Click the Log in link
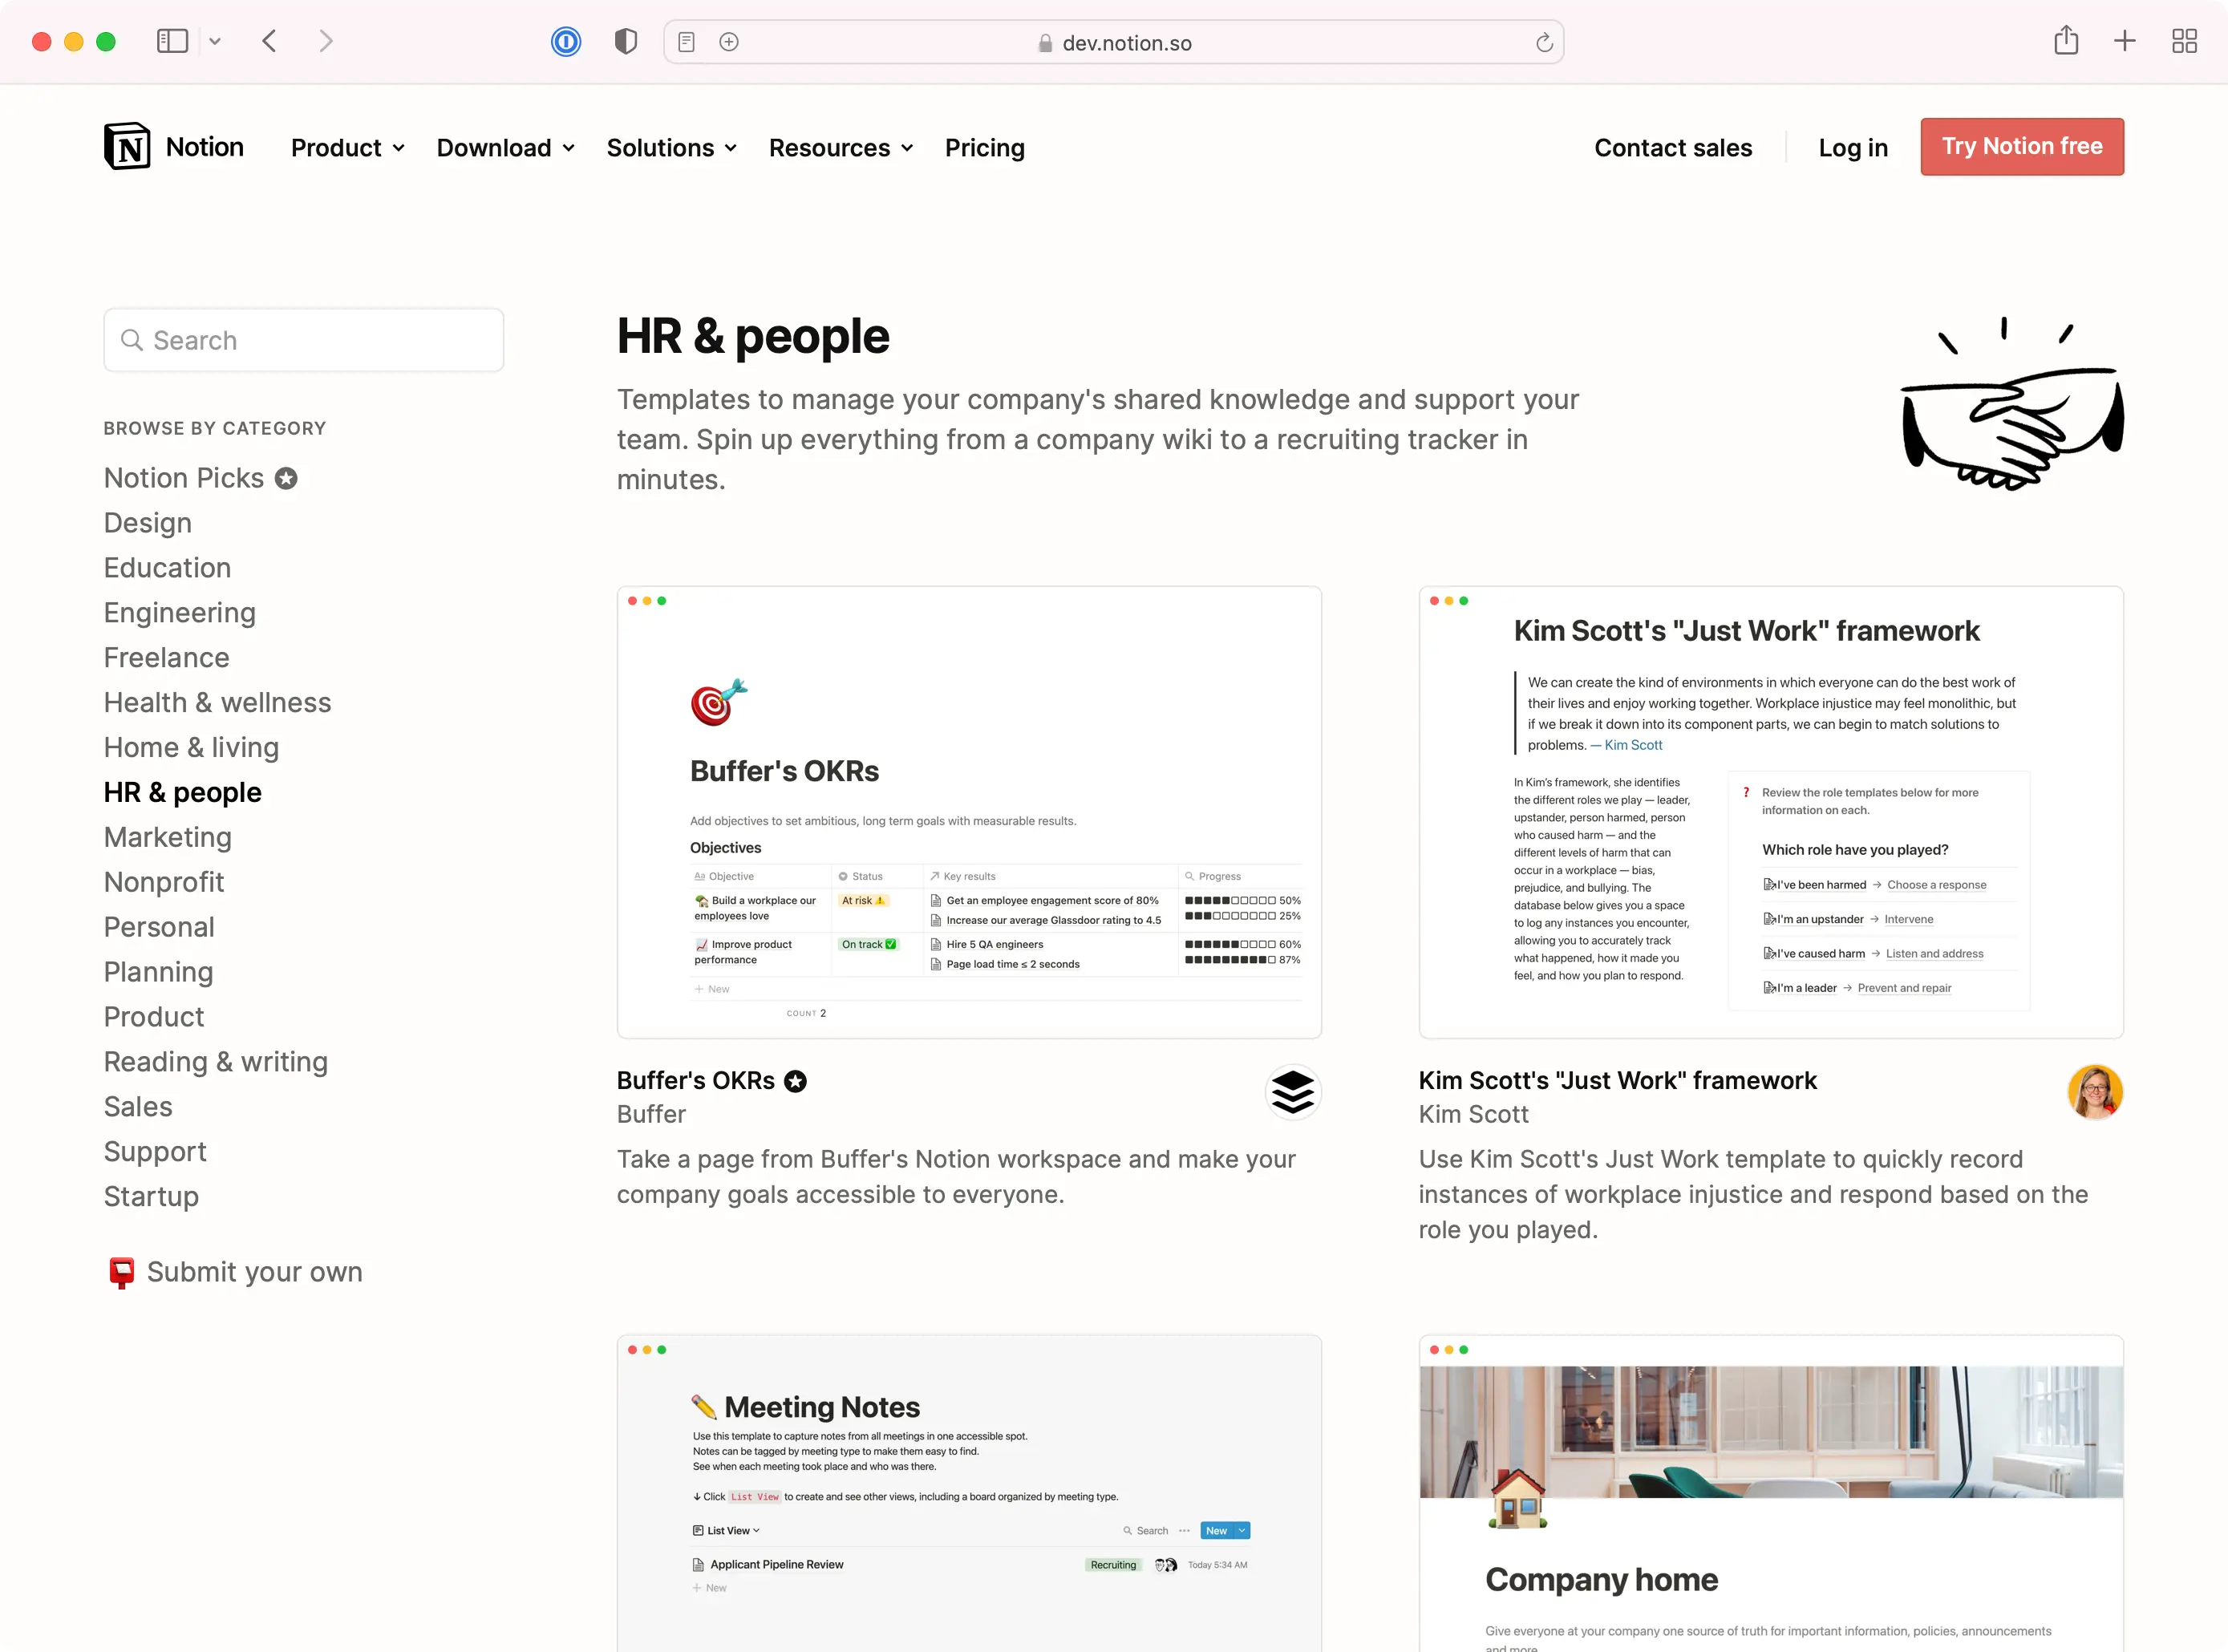The width and height of the screenshot is (2228, 1652). 1853,147
